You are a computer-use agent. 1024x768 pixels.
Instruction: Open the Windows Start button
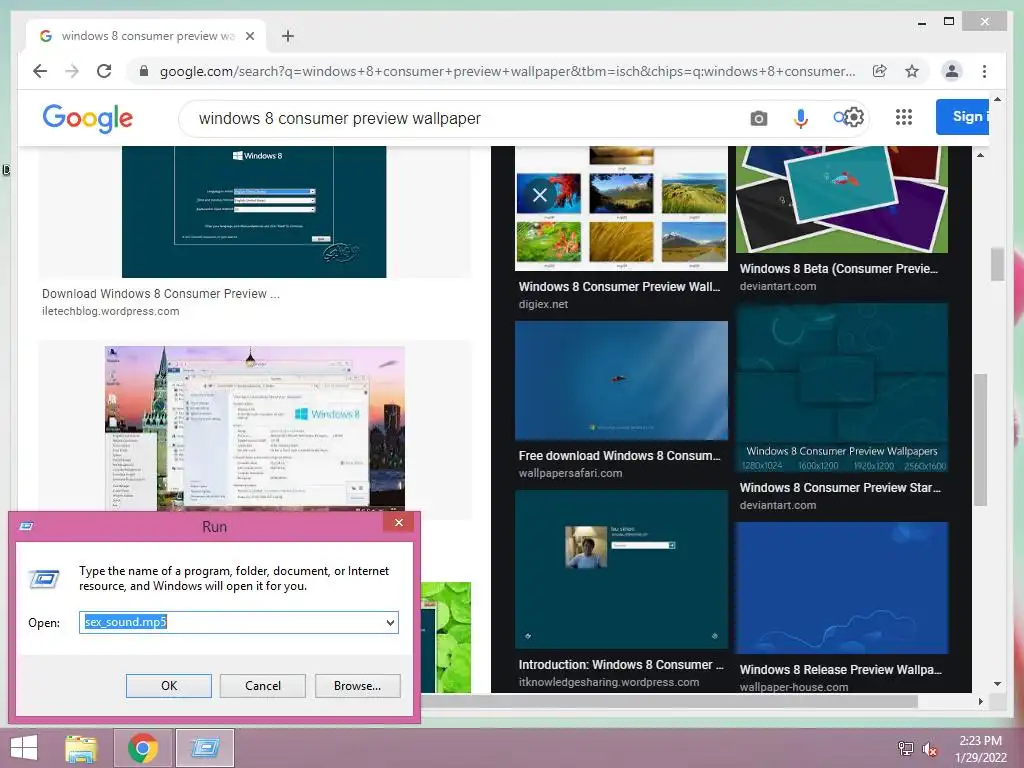[x=24, y=748]
